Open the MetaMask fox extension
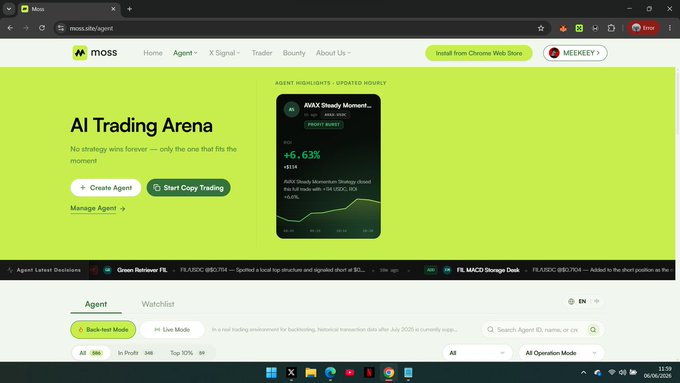The width and height of the screenshot is (680, 383). (563, 28)
